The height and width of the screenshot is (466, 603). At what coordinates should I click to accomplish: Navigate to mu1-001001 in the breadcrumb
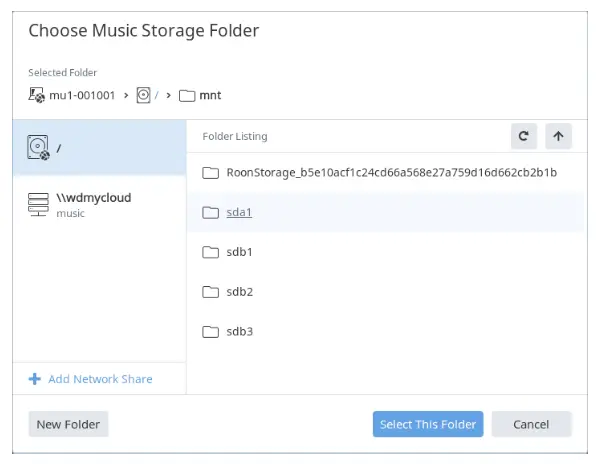[x=84, y=96]
